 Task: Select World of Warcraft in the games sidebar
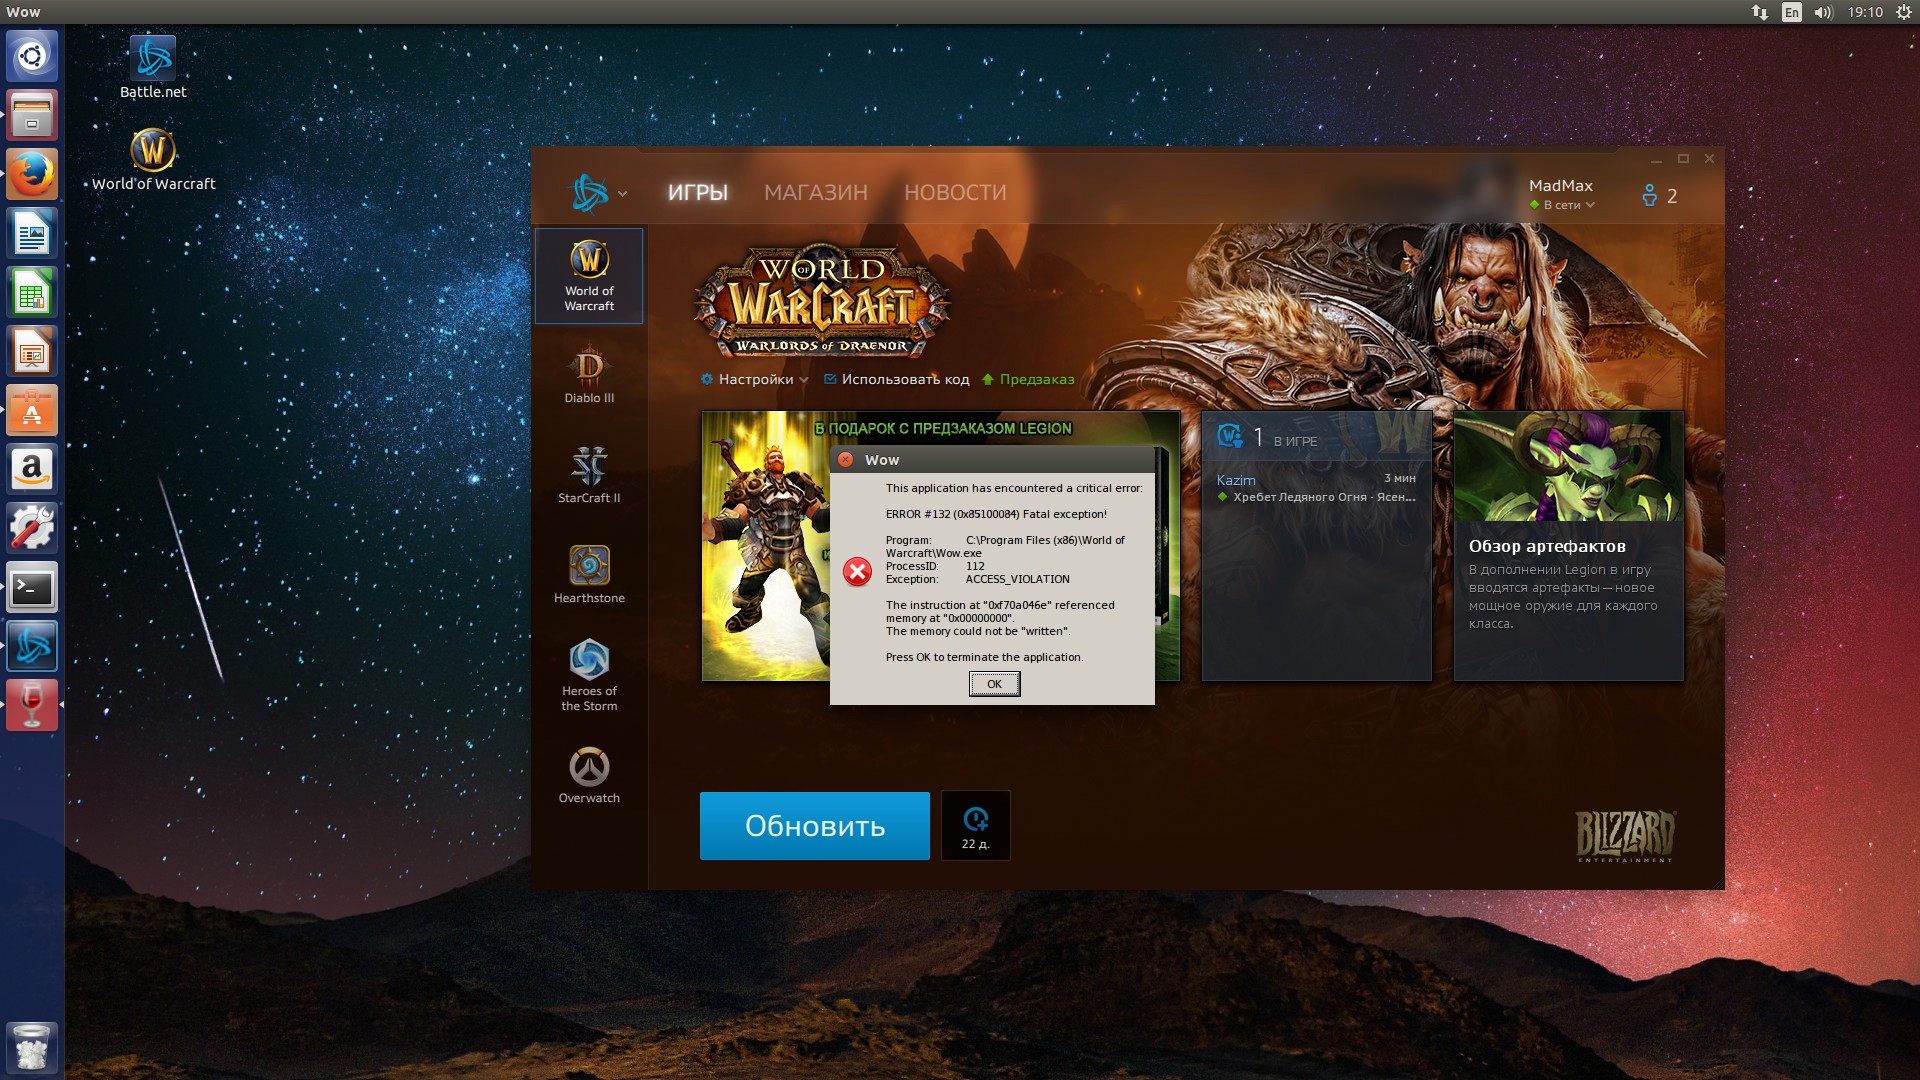tap(589, 275)
